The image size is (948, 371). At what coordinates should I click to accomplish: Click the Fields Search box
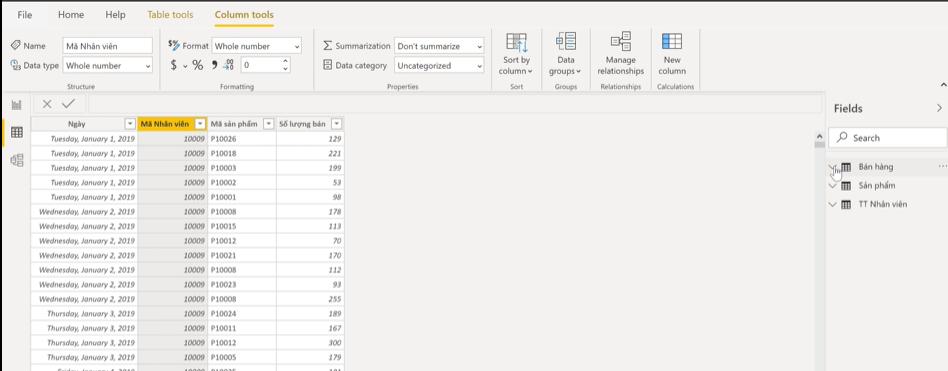[887, 138]
